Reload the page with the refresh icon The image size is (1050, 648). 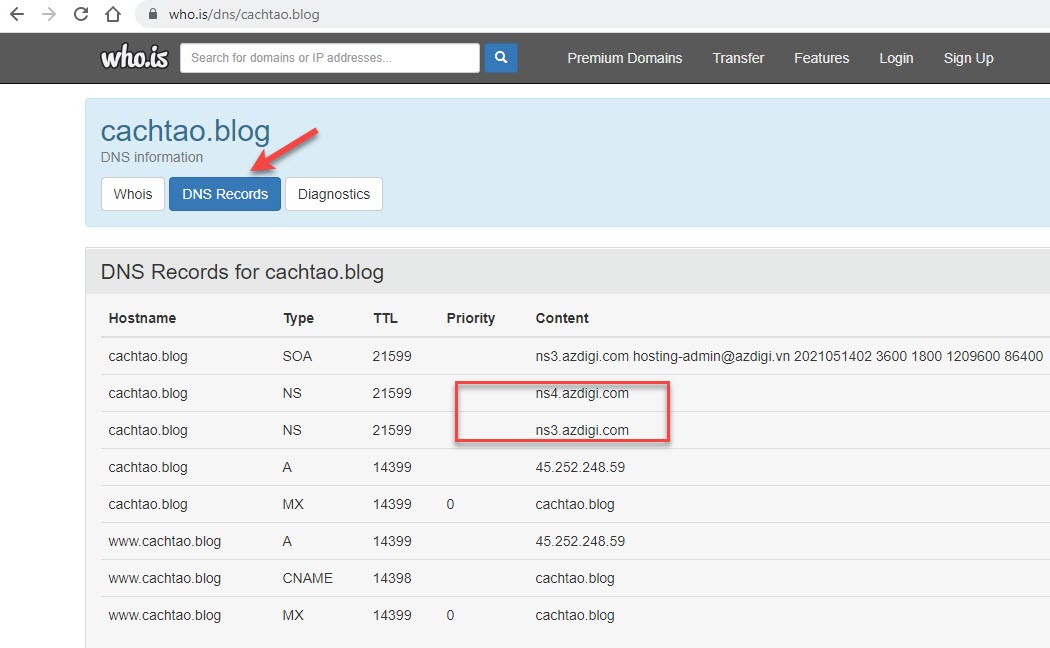pos(81,14)
